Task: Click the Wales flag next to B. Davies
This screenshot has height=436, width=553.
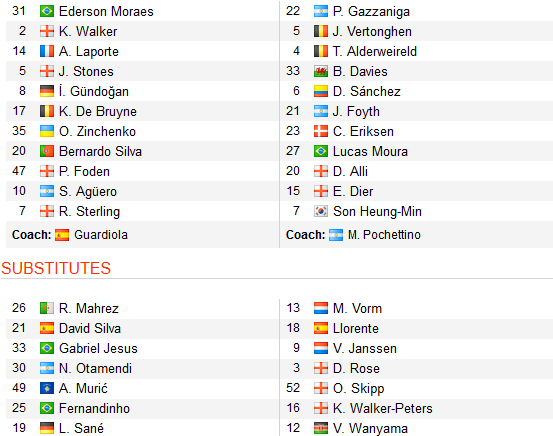Action: (x=321, y=71)
